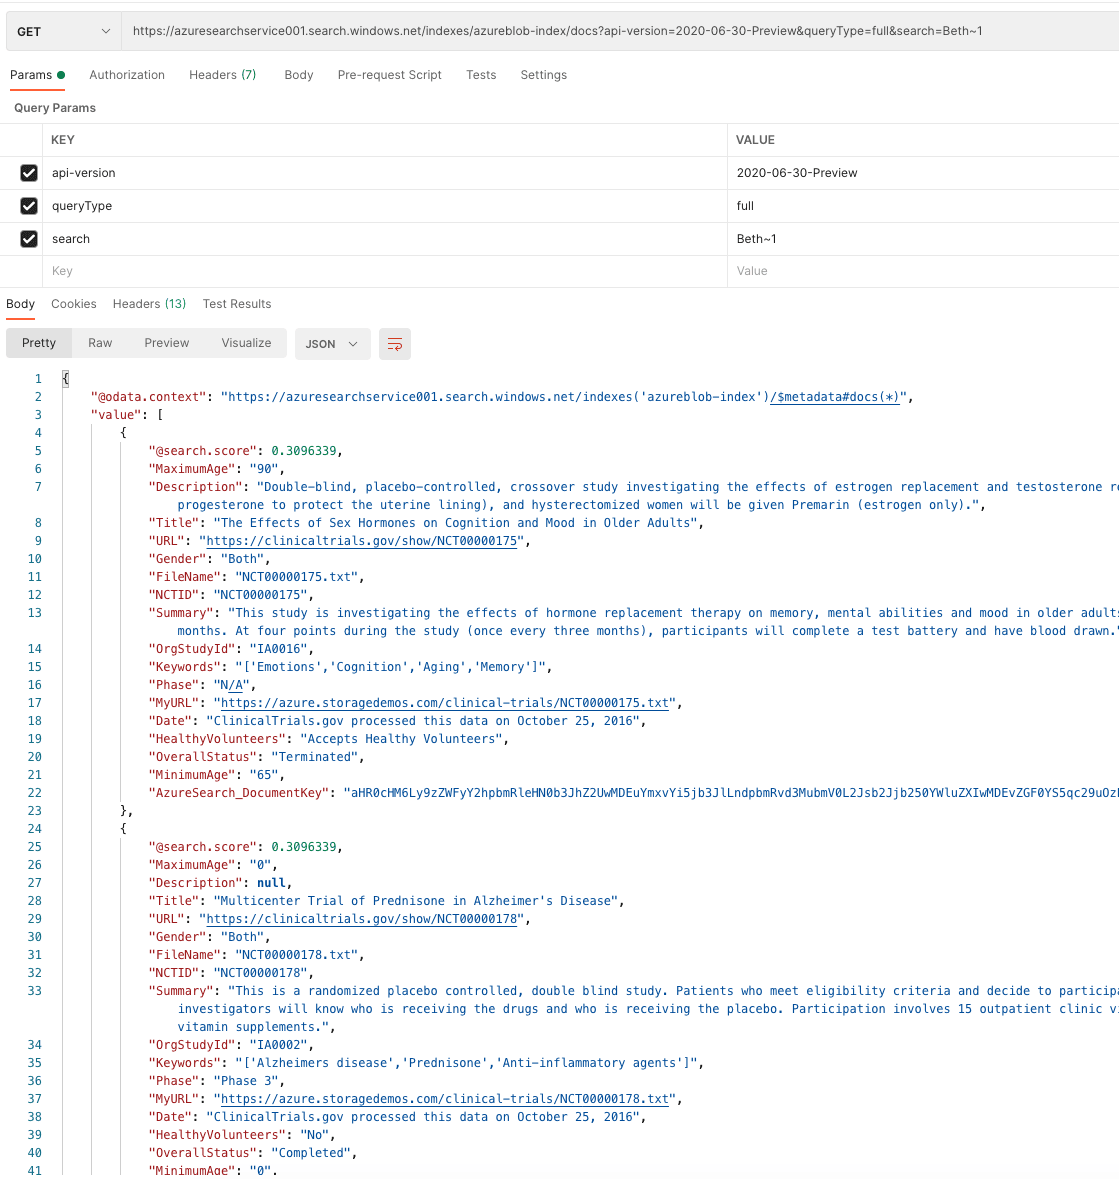Switch to the Tests tab
Viewport: 1119px width, 1179px height.
481,75
